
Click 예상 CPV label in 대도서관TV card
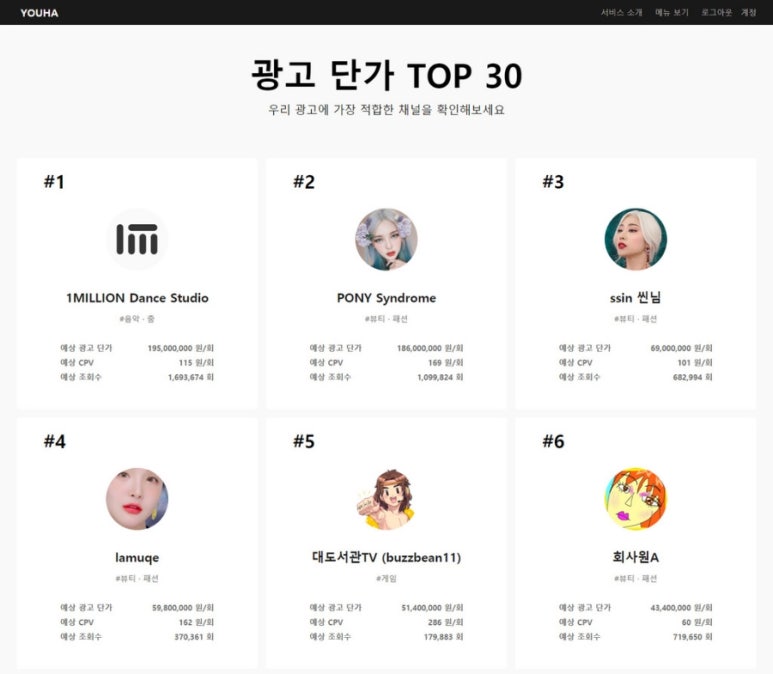point(326,622)
